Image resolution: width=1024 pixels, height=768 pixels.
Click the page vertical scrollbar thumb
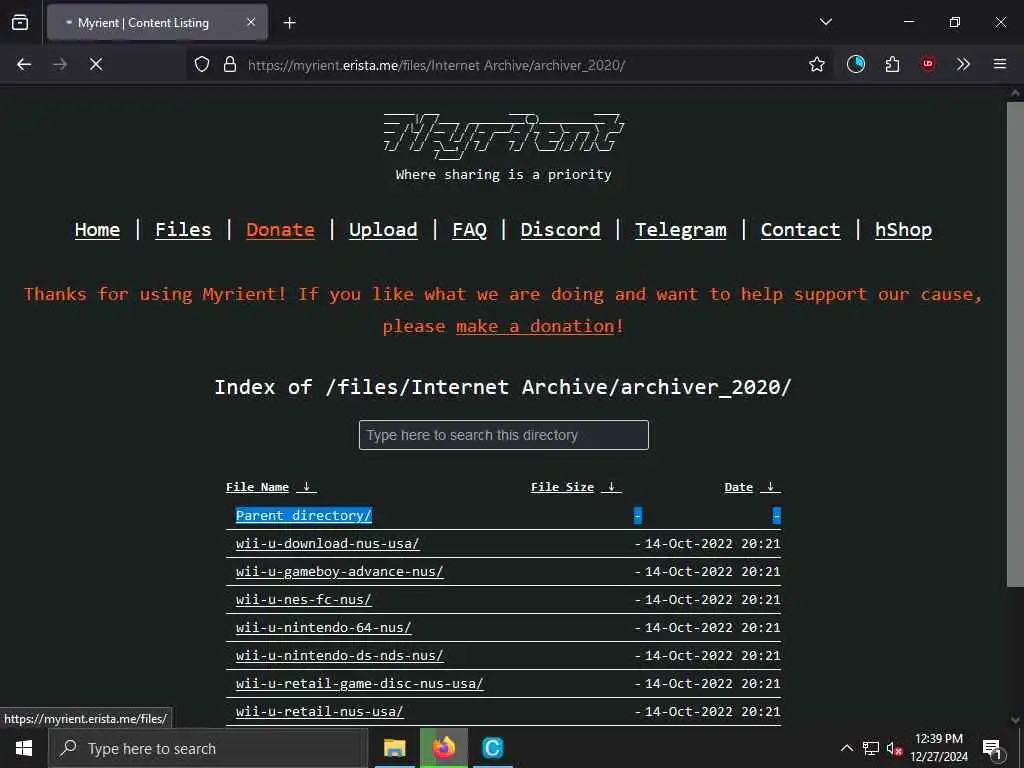1015,344
